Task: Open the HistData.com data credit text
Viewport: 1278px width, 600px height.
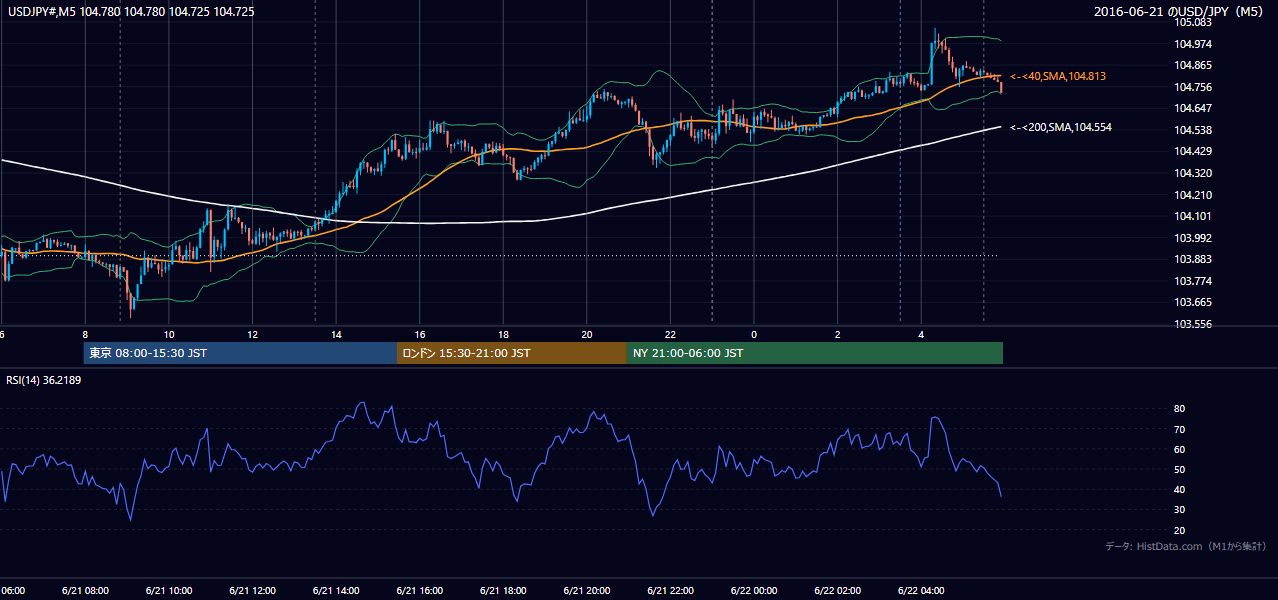Action: click(x=1186, y=546)
